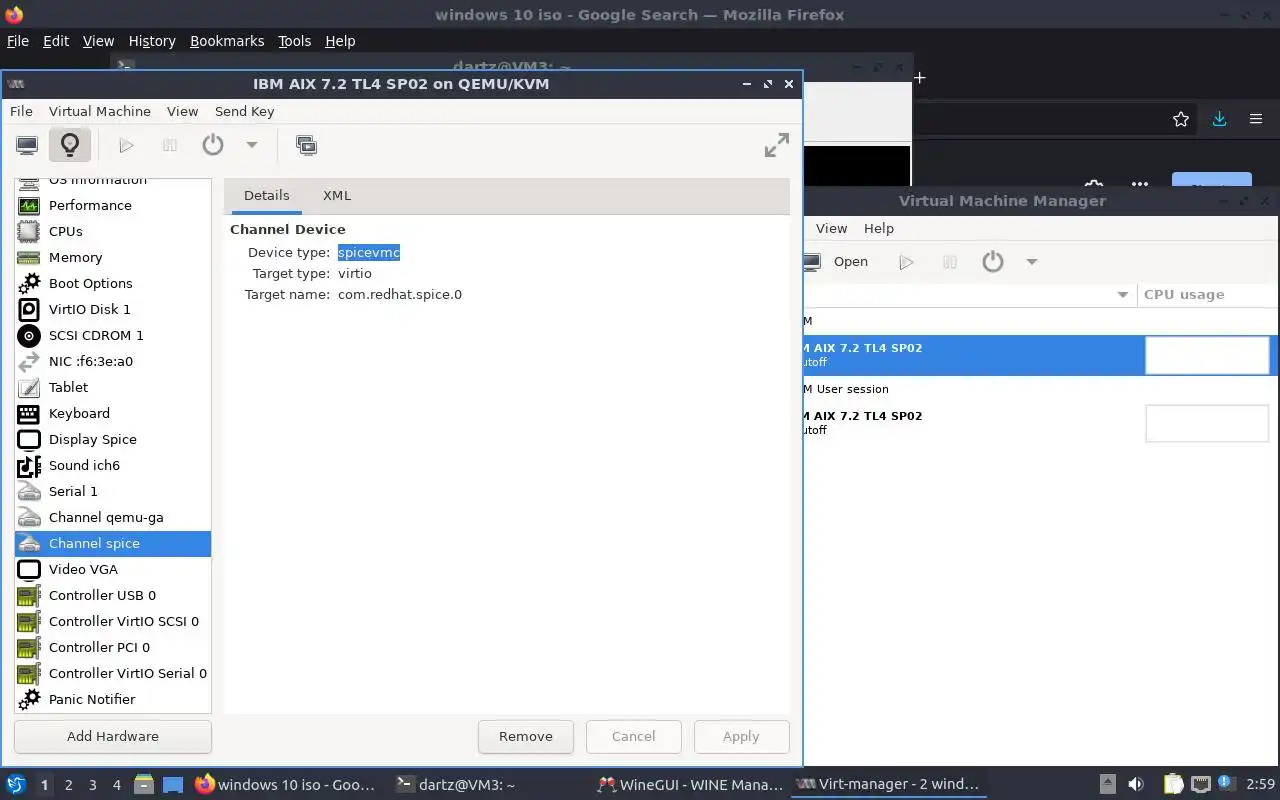Select NIC :f6:3e:a0 device
This screenshot has height=800, width=1280.
[113, 361]
